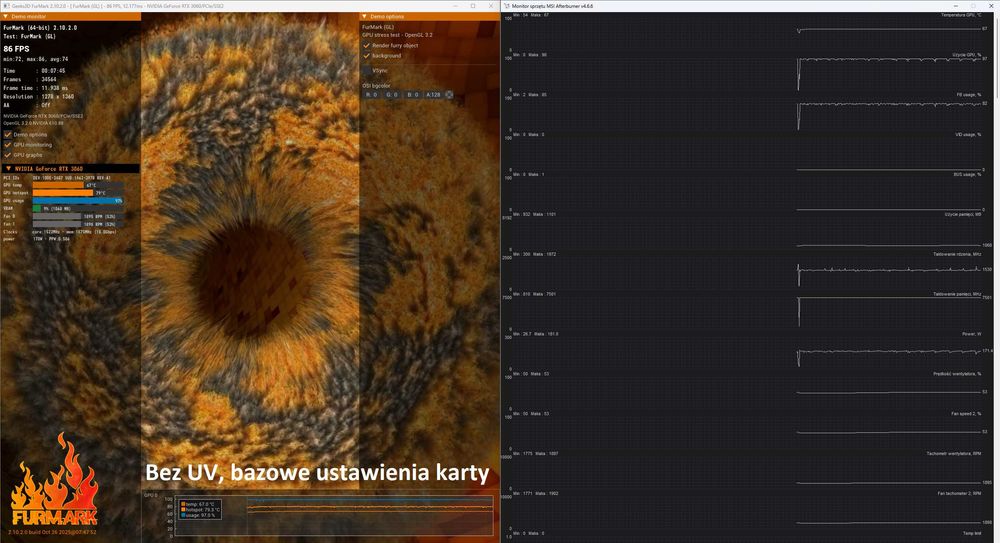
Task: Click the min, max, avg FPS line
Action: coord(36,59)
